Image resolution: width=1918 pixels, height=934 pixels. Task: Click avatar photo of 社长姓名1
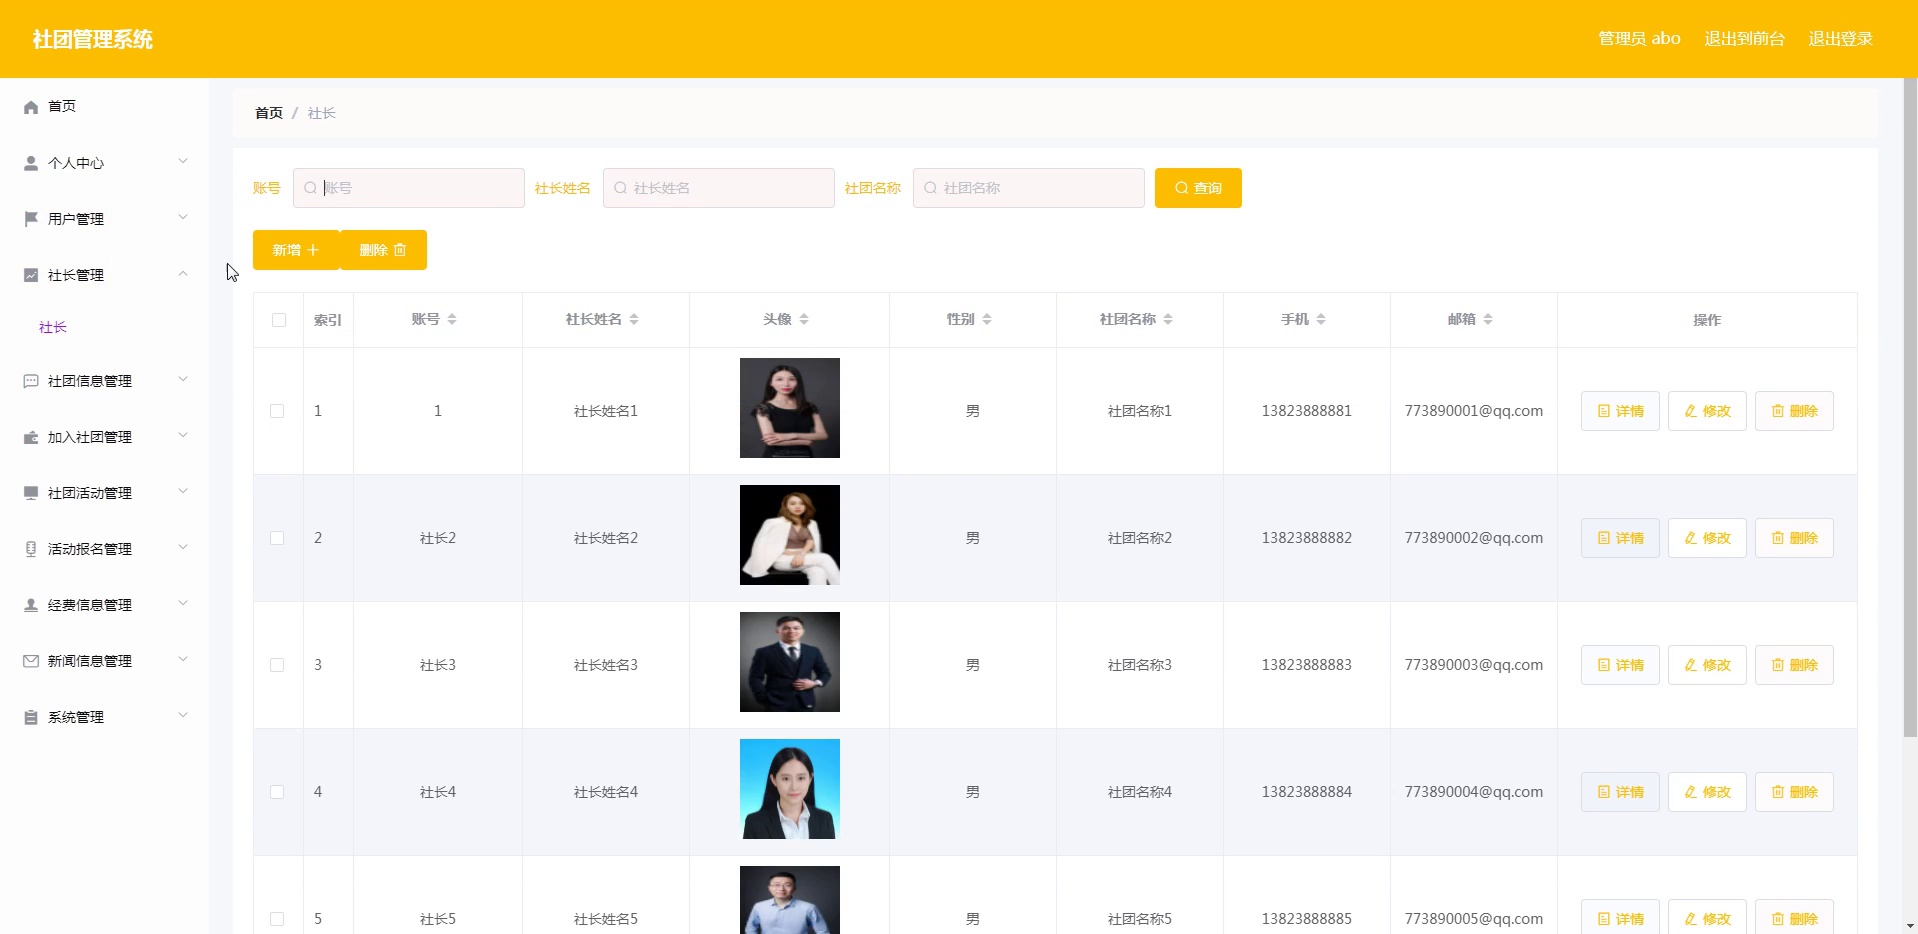(790, 408)
